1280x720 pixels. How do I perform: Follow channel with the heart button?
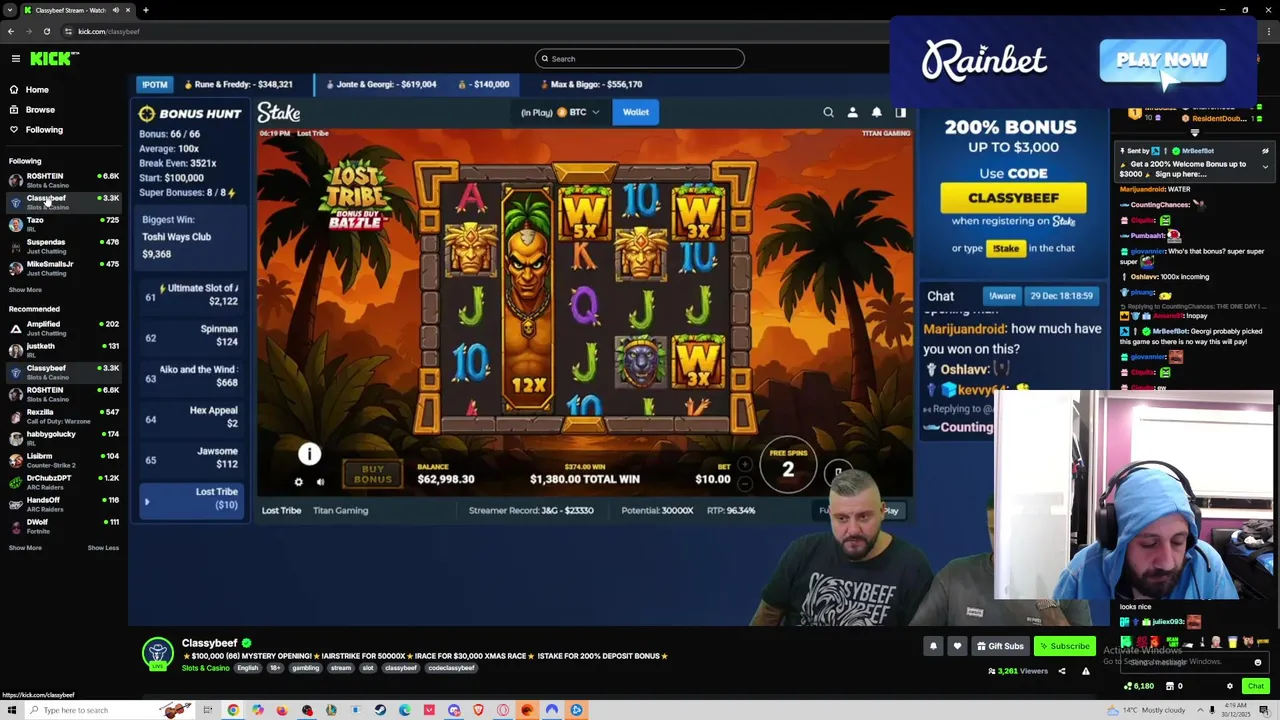click(x=957, y=646)
